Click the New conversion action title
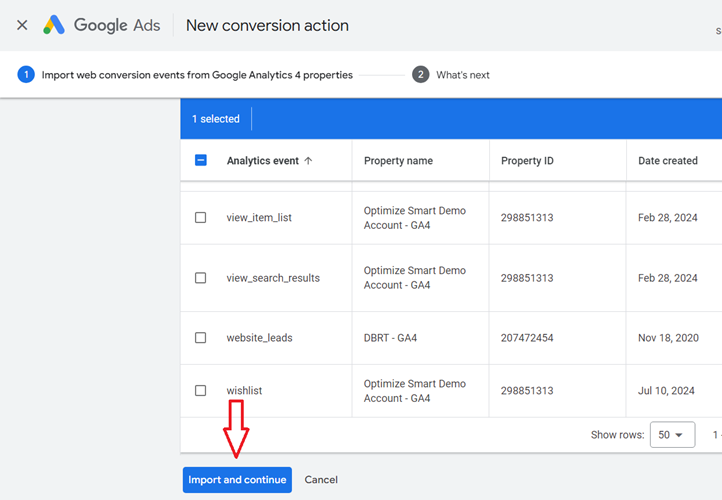 (267, 25)
